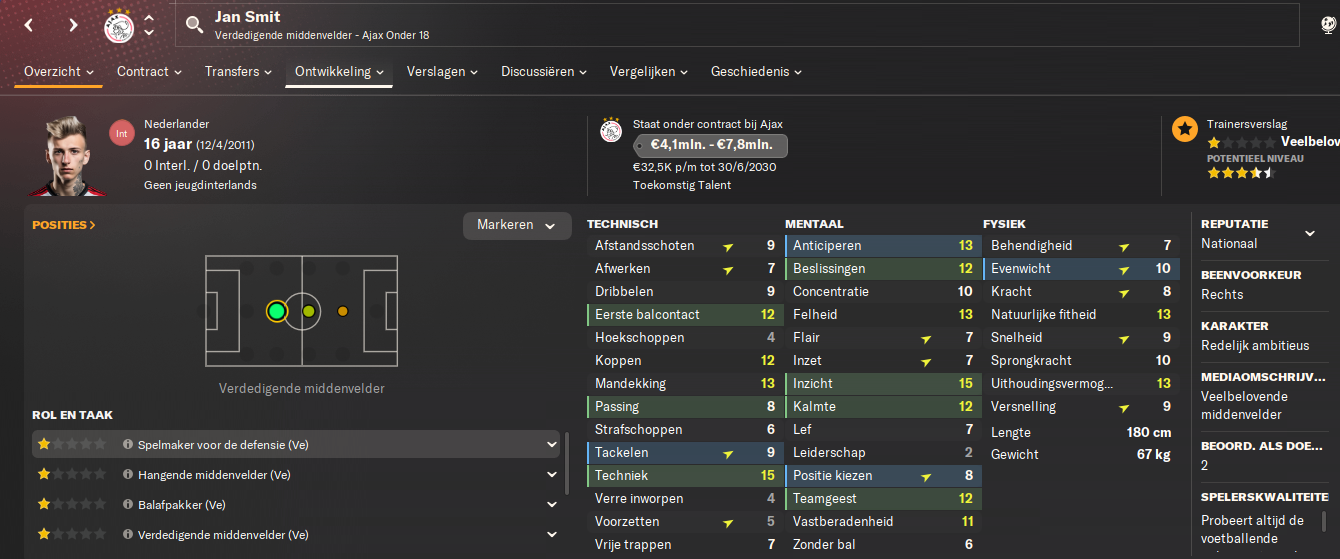
Task: Click the Posities link
Action: pyautogui.click(x=64, y=225)
